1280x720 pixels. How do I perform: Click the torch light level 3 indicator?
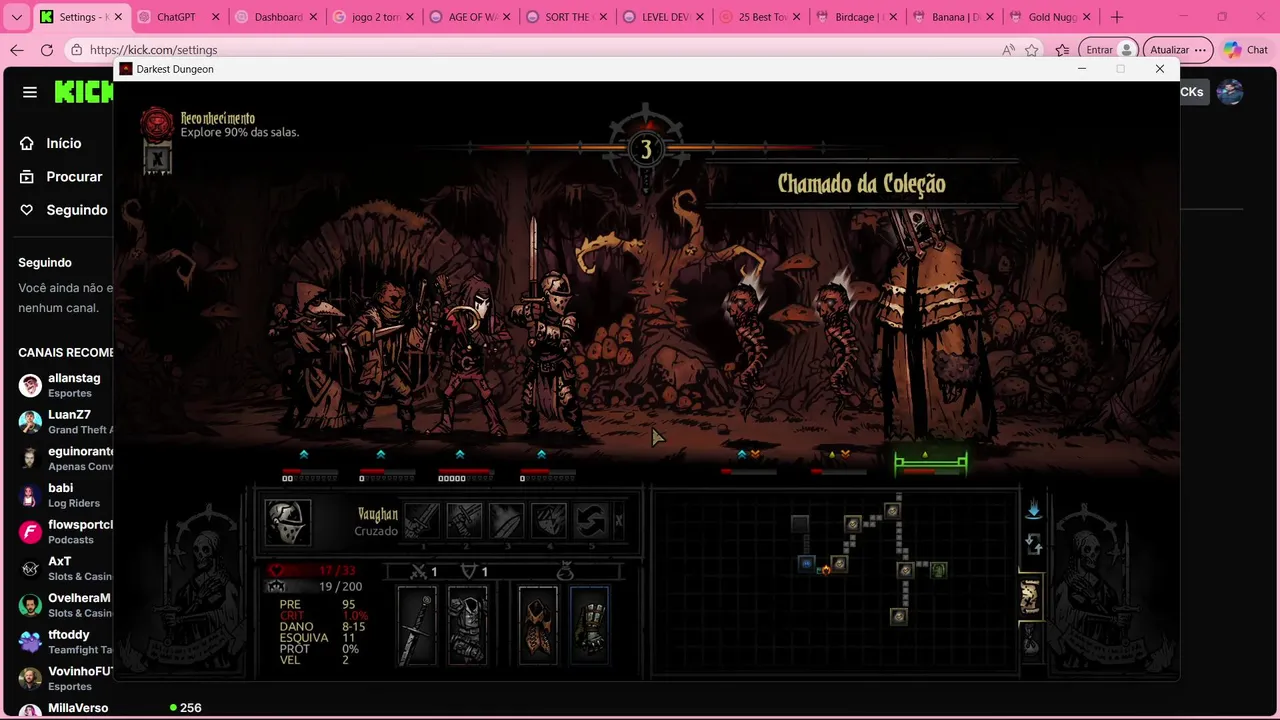point(646,150)
